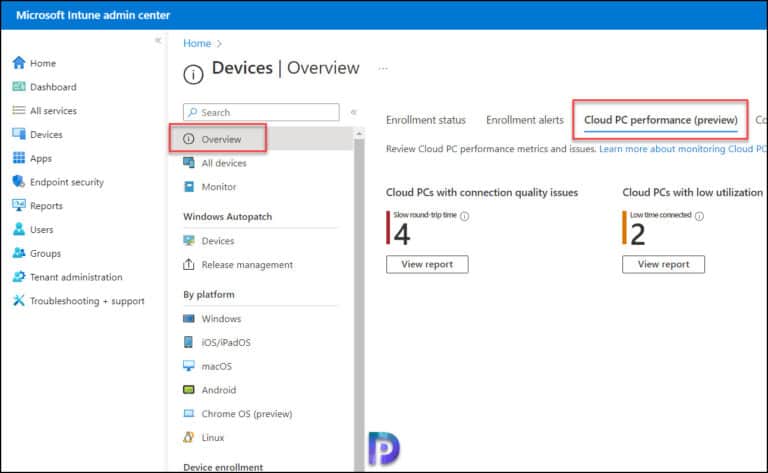Select the Windows platform label
768x473 pixels.
(221, 318)
